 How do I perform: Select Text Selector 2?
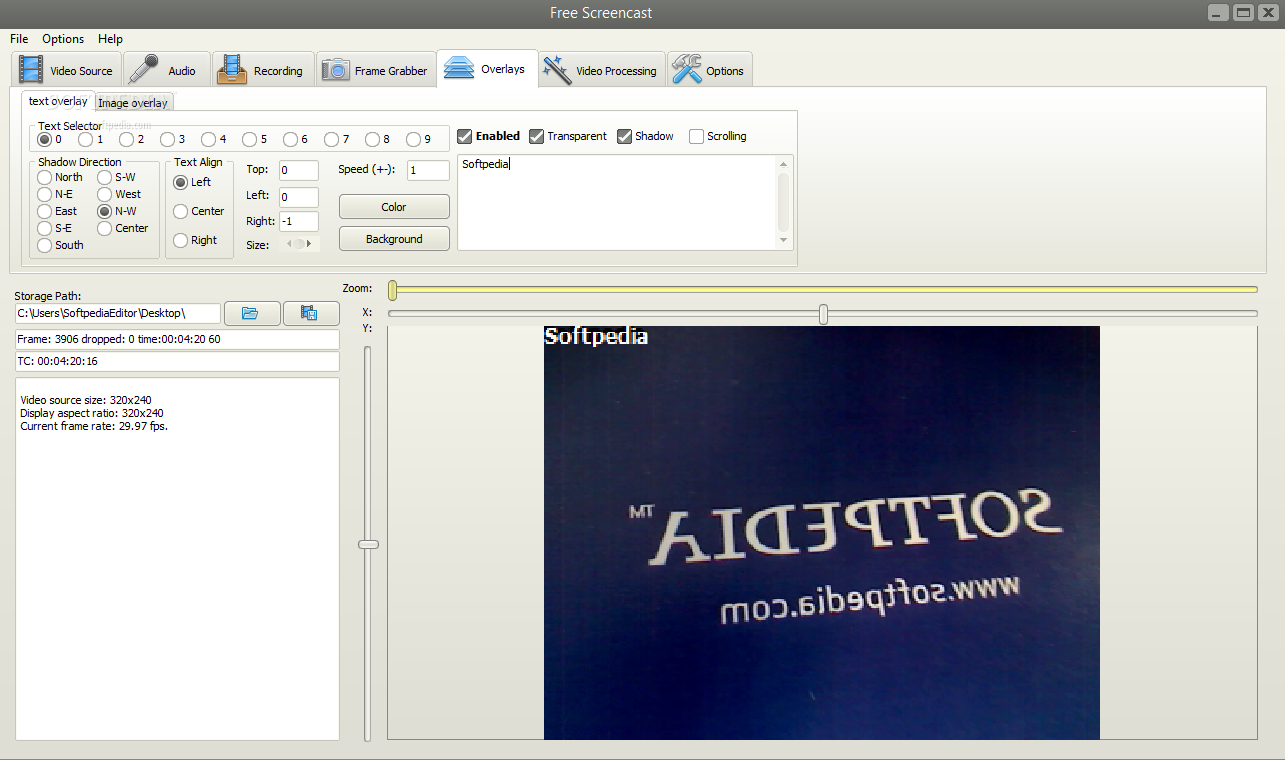127,139
